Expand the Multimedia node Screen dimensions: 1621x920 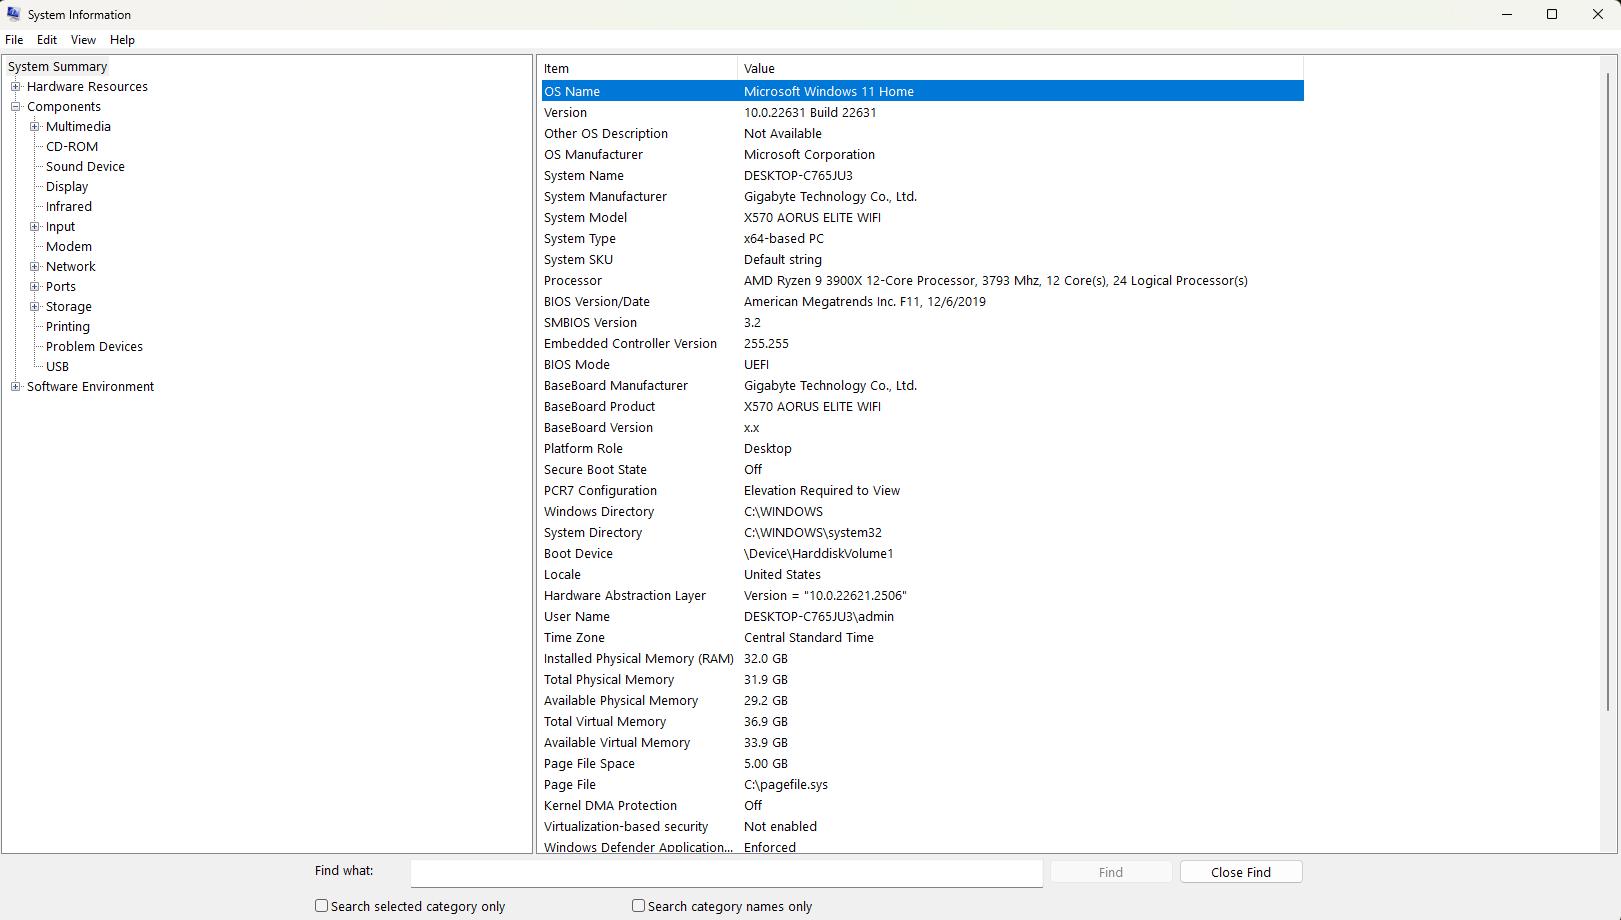click(35, 127)
